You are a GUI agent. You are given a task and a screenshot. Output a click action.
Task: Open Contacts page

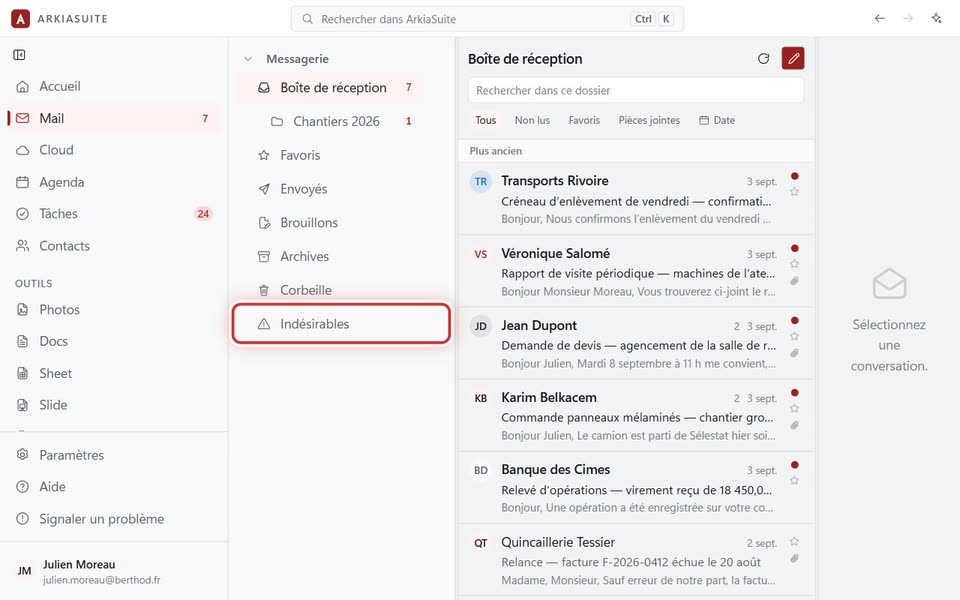114,246
